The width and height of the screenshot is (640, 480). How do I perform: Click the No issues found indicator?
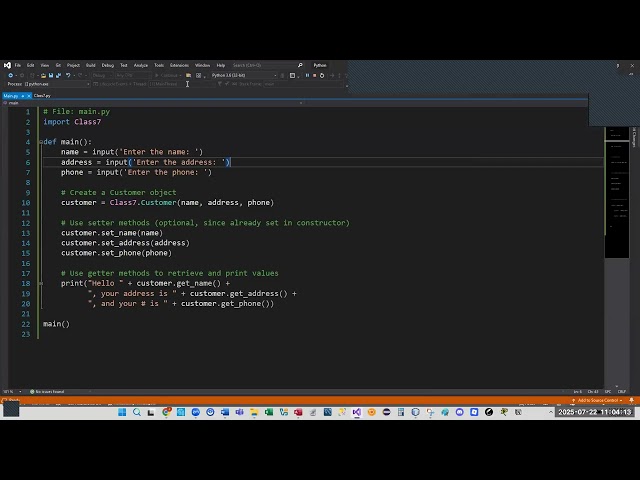point(47,392)
